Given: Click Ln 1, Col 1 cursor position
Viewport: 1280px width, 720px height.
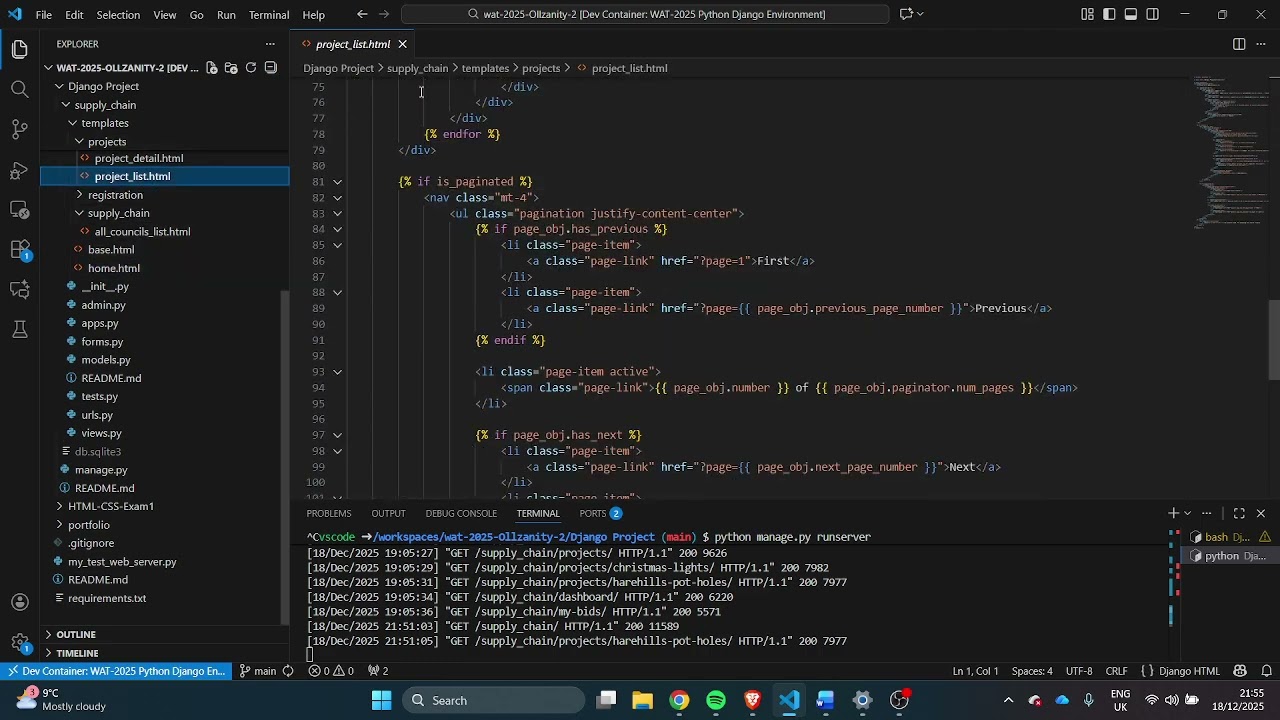Looking at the screenshot, I should click(x=975, y=671).
